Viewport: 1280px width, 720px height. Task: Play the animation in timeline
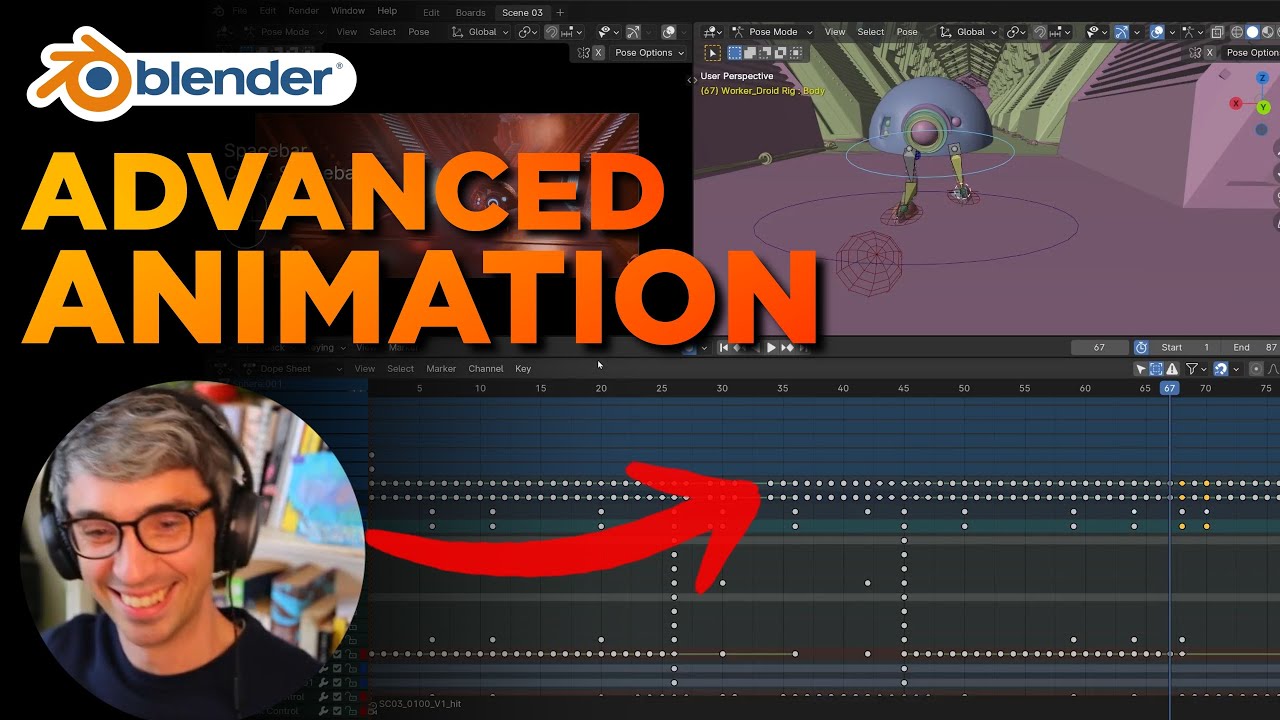[771, 347]
